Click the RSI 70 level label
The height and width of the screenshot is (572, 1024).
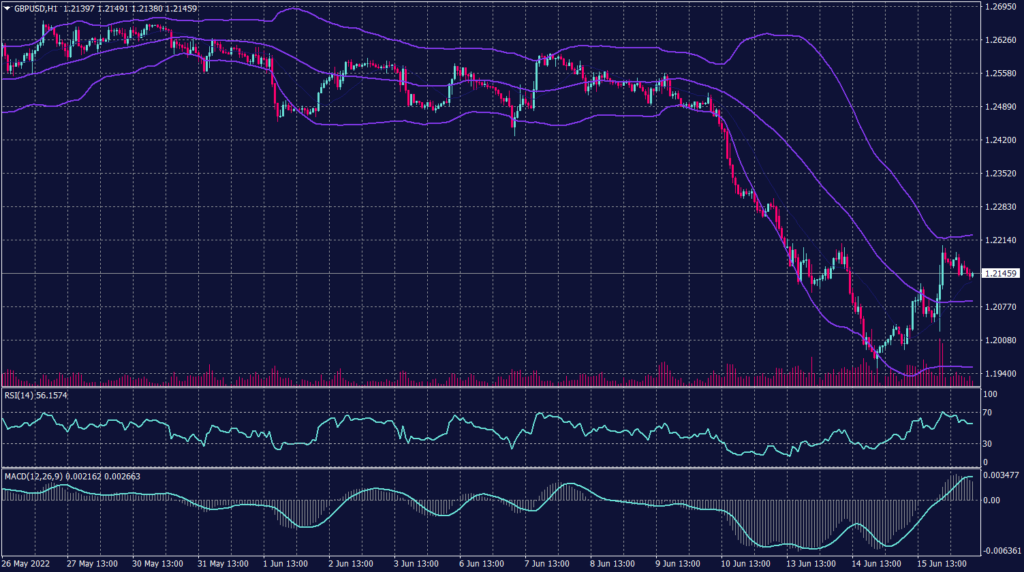point(988,415)
